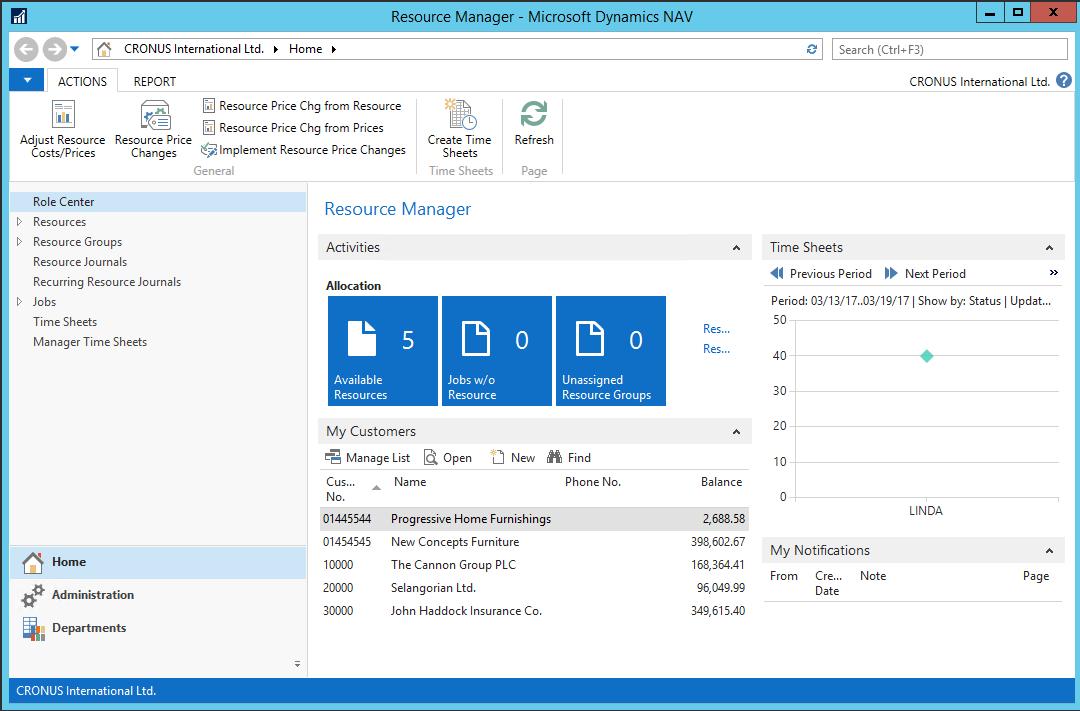Click the Search input field

click(x=948, y=49)
